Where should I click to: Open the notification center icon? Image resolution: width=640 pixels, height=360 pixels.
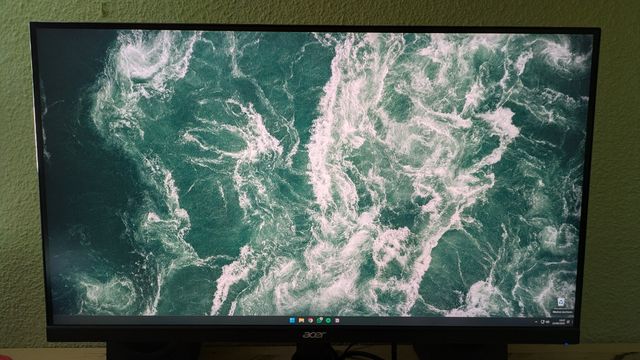pyautogui.click(x=568, y=322)
